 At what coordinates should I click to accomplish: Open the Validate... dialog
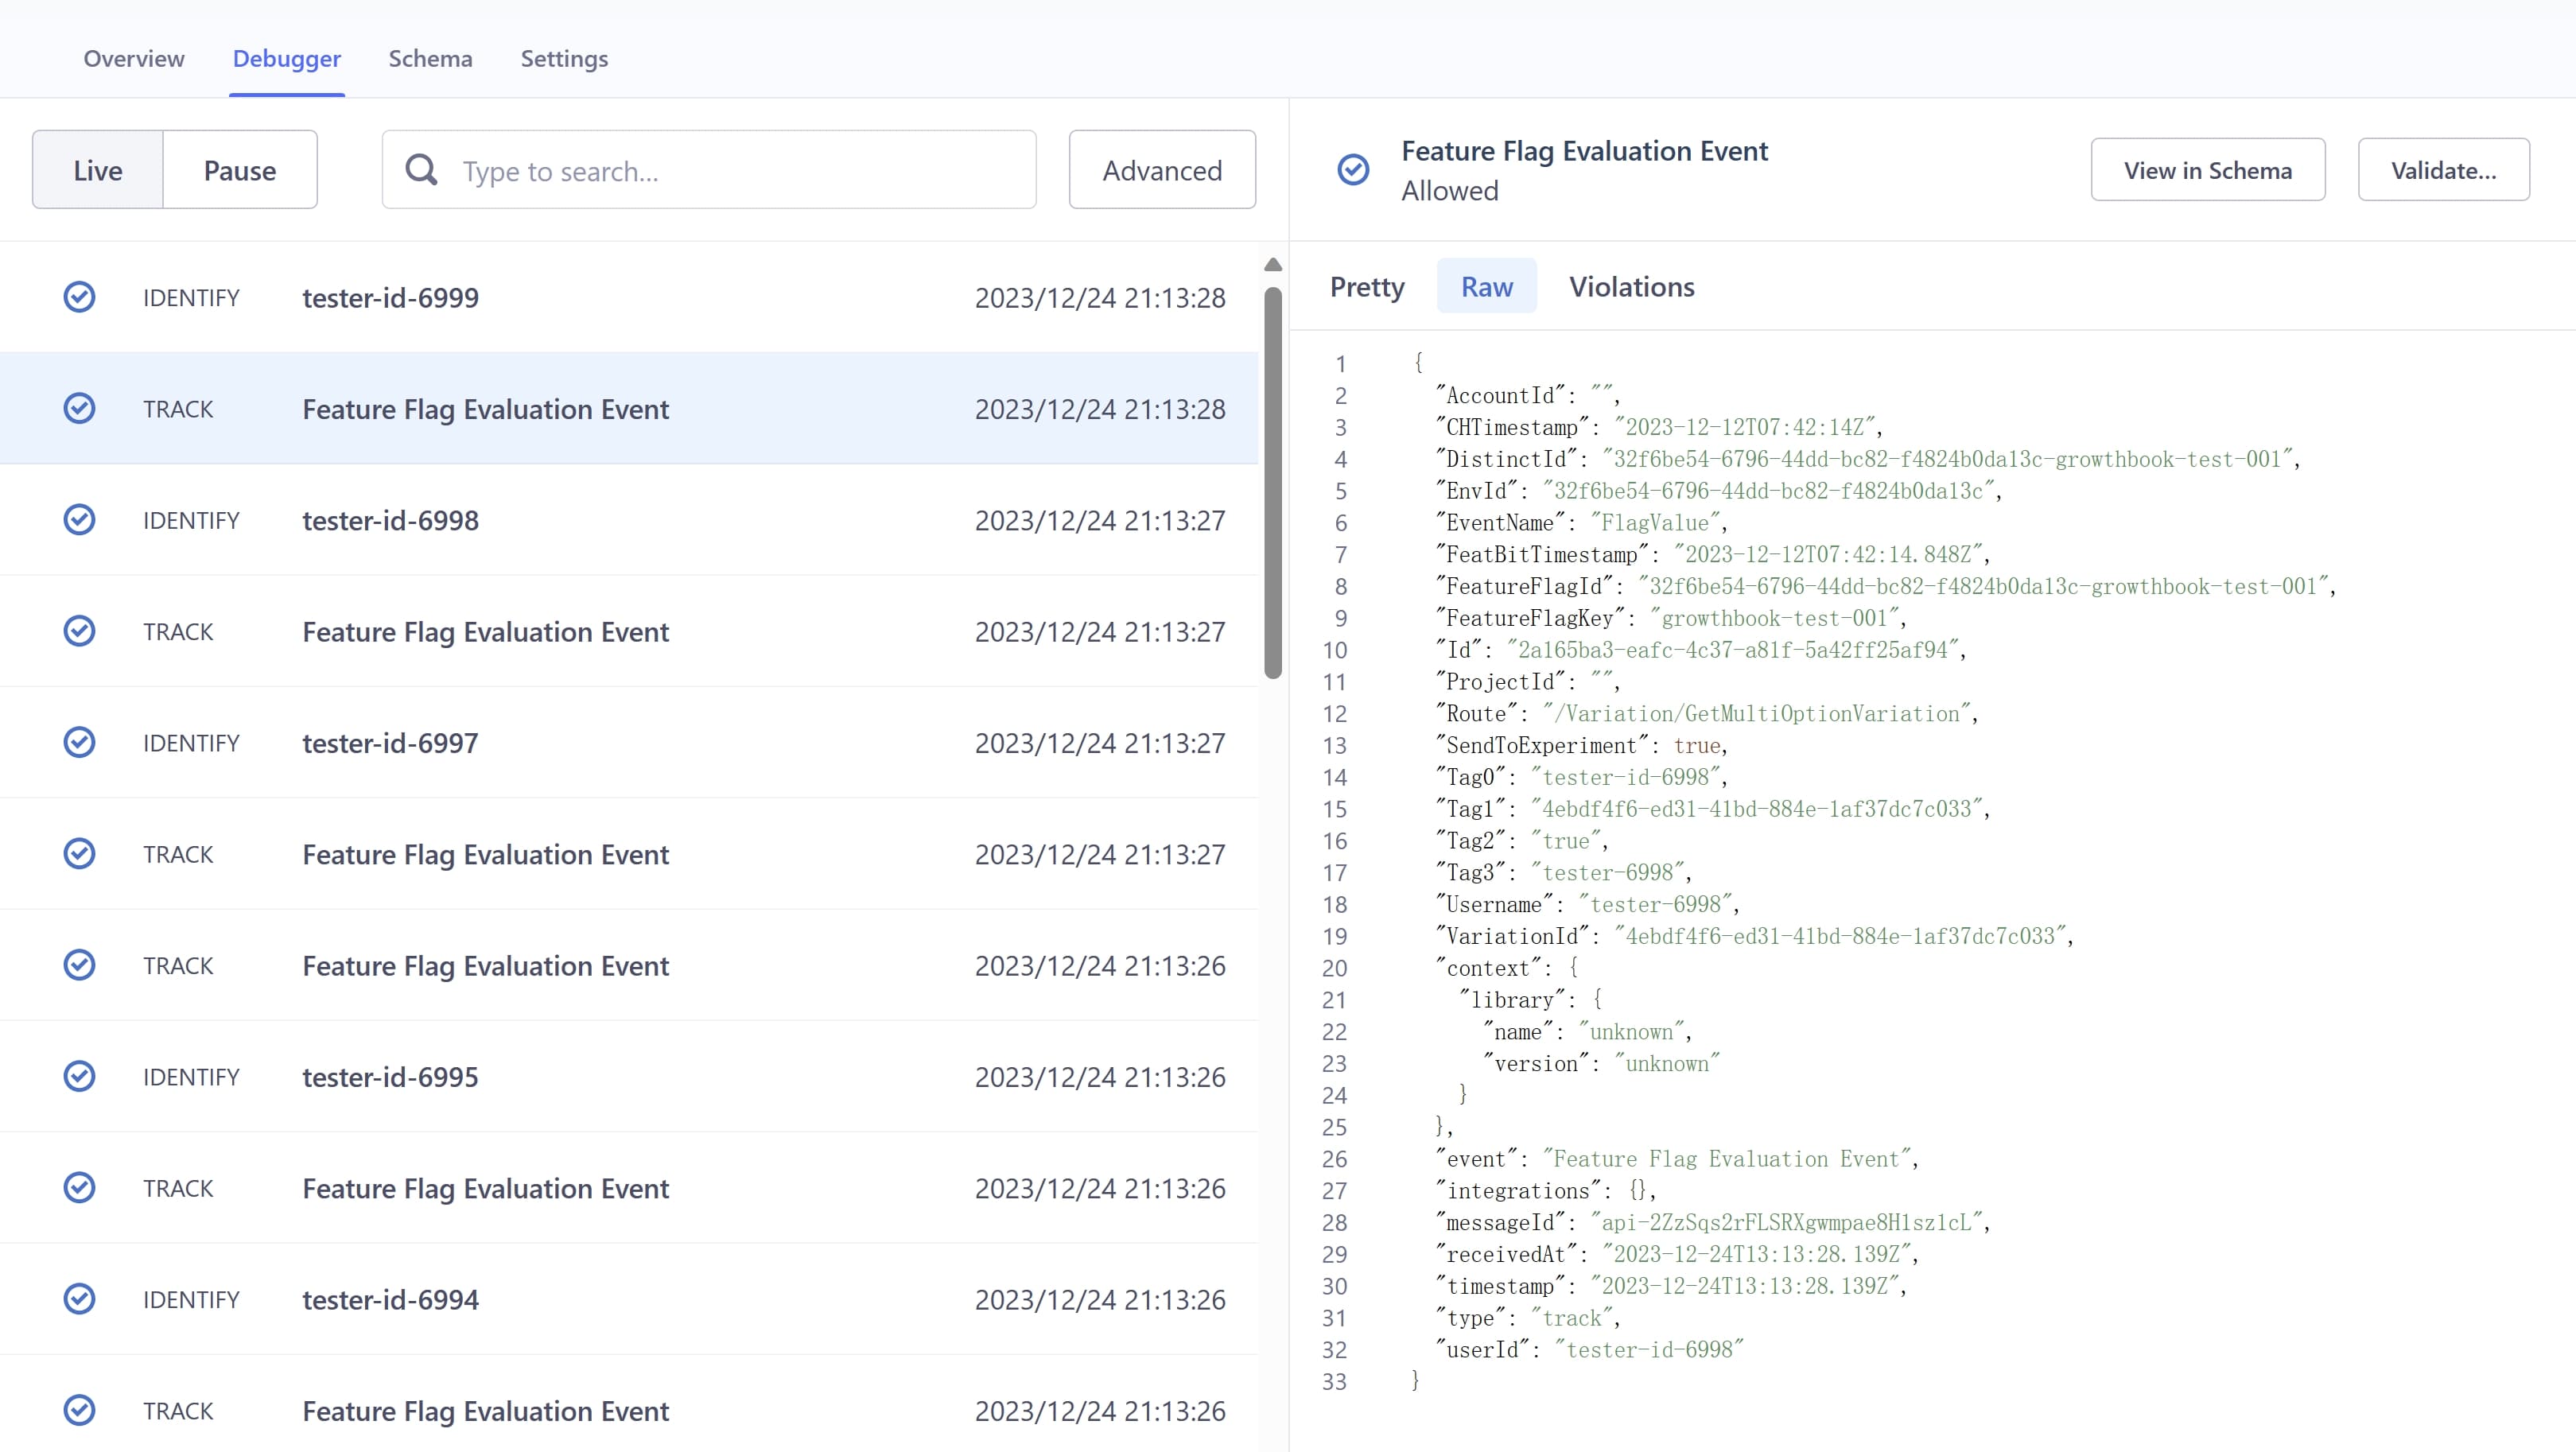tap(2443, 170)
